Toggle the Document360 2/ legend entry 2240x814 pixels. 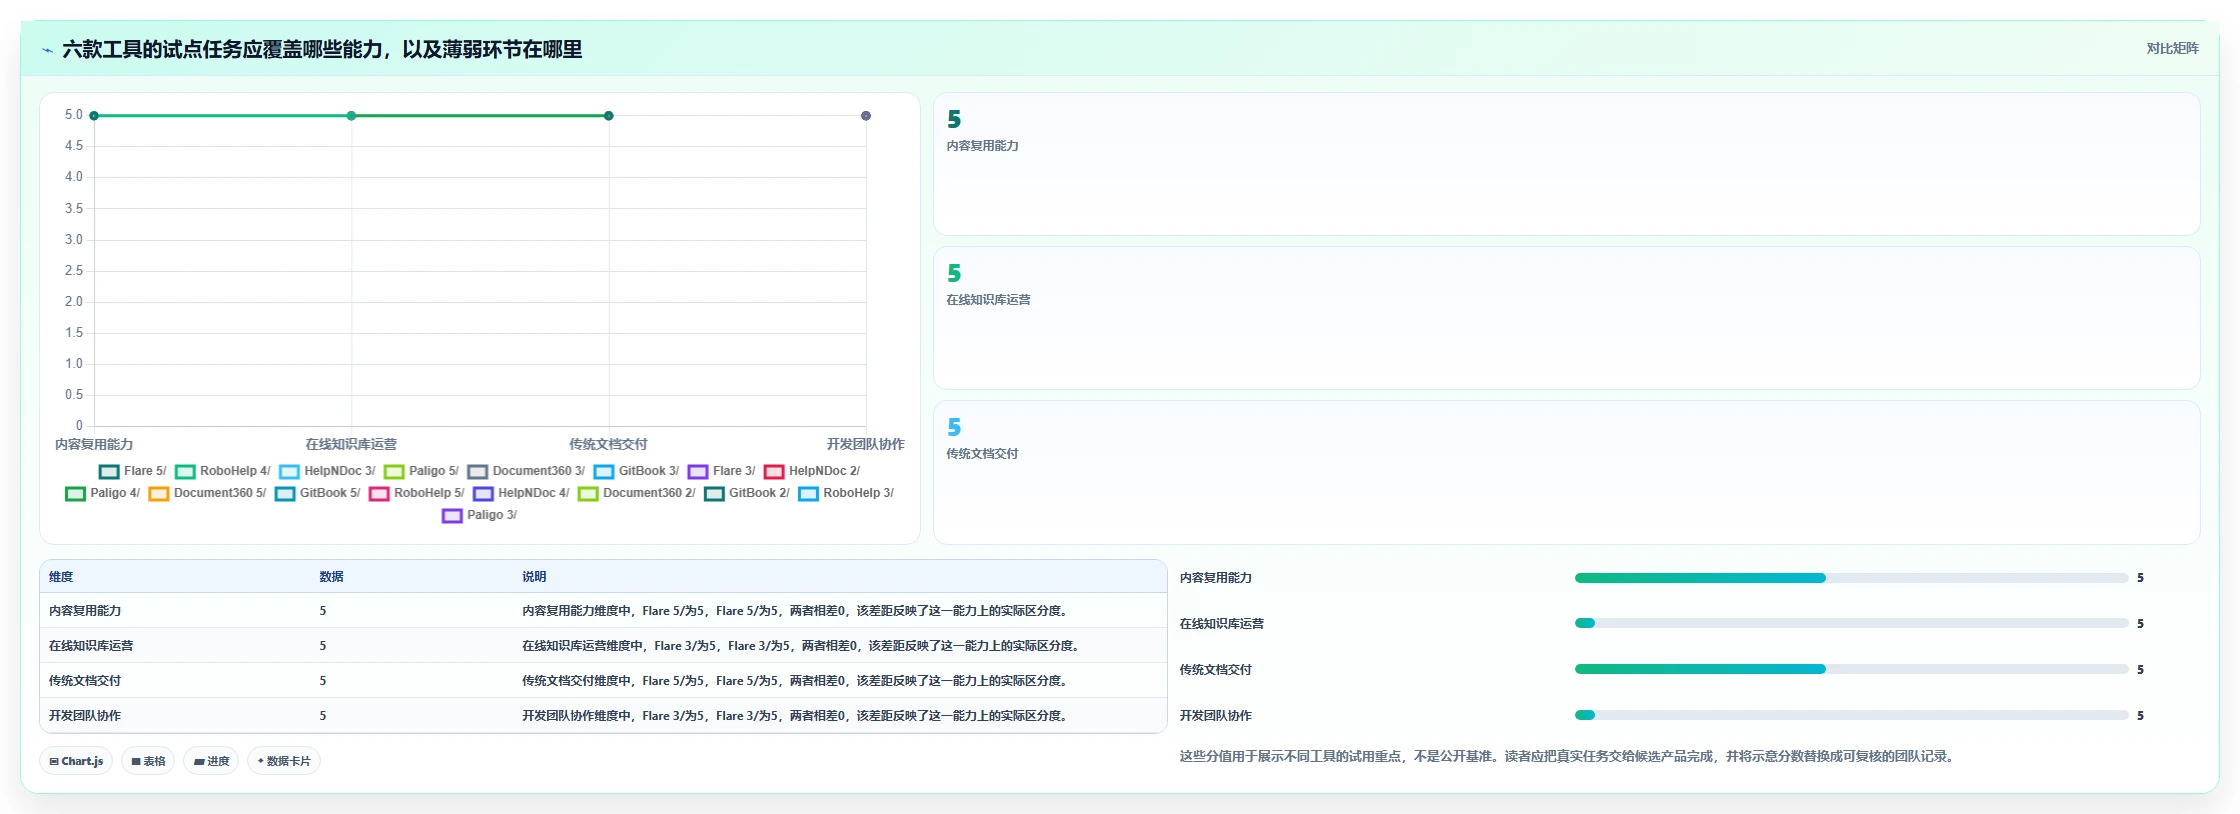tap(637, 493)
